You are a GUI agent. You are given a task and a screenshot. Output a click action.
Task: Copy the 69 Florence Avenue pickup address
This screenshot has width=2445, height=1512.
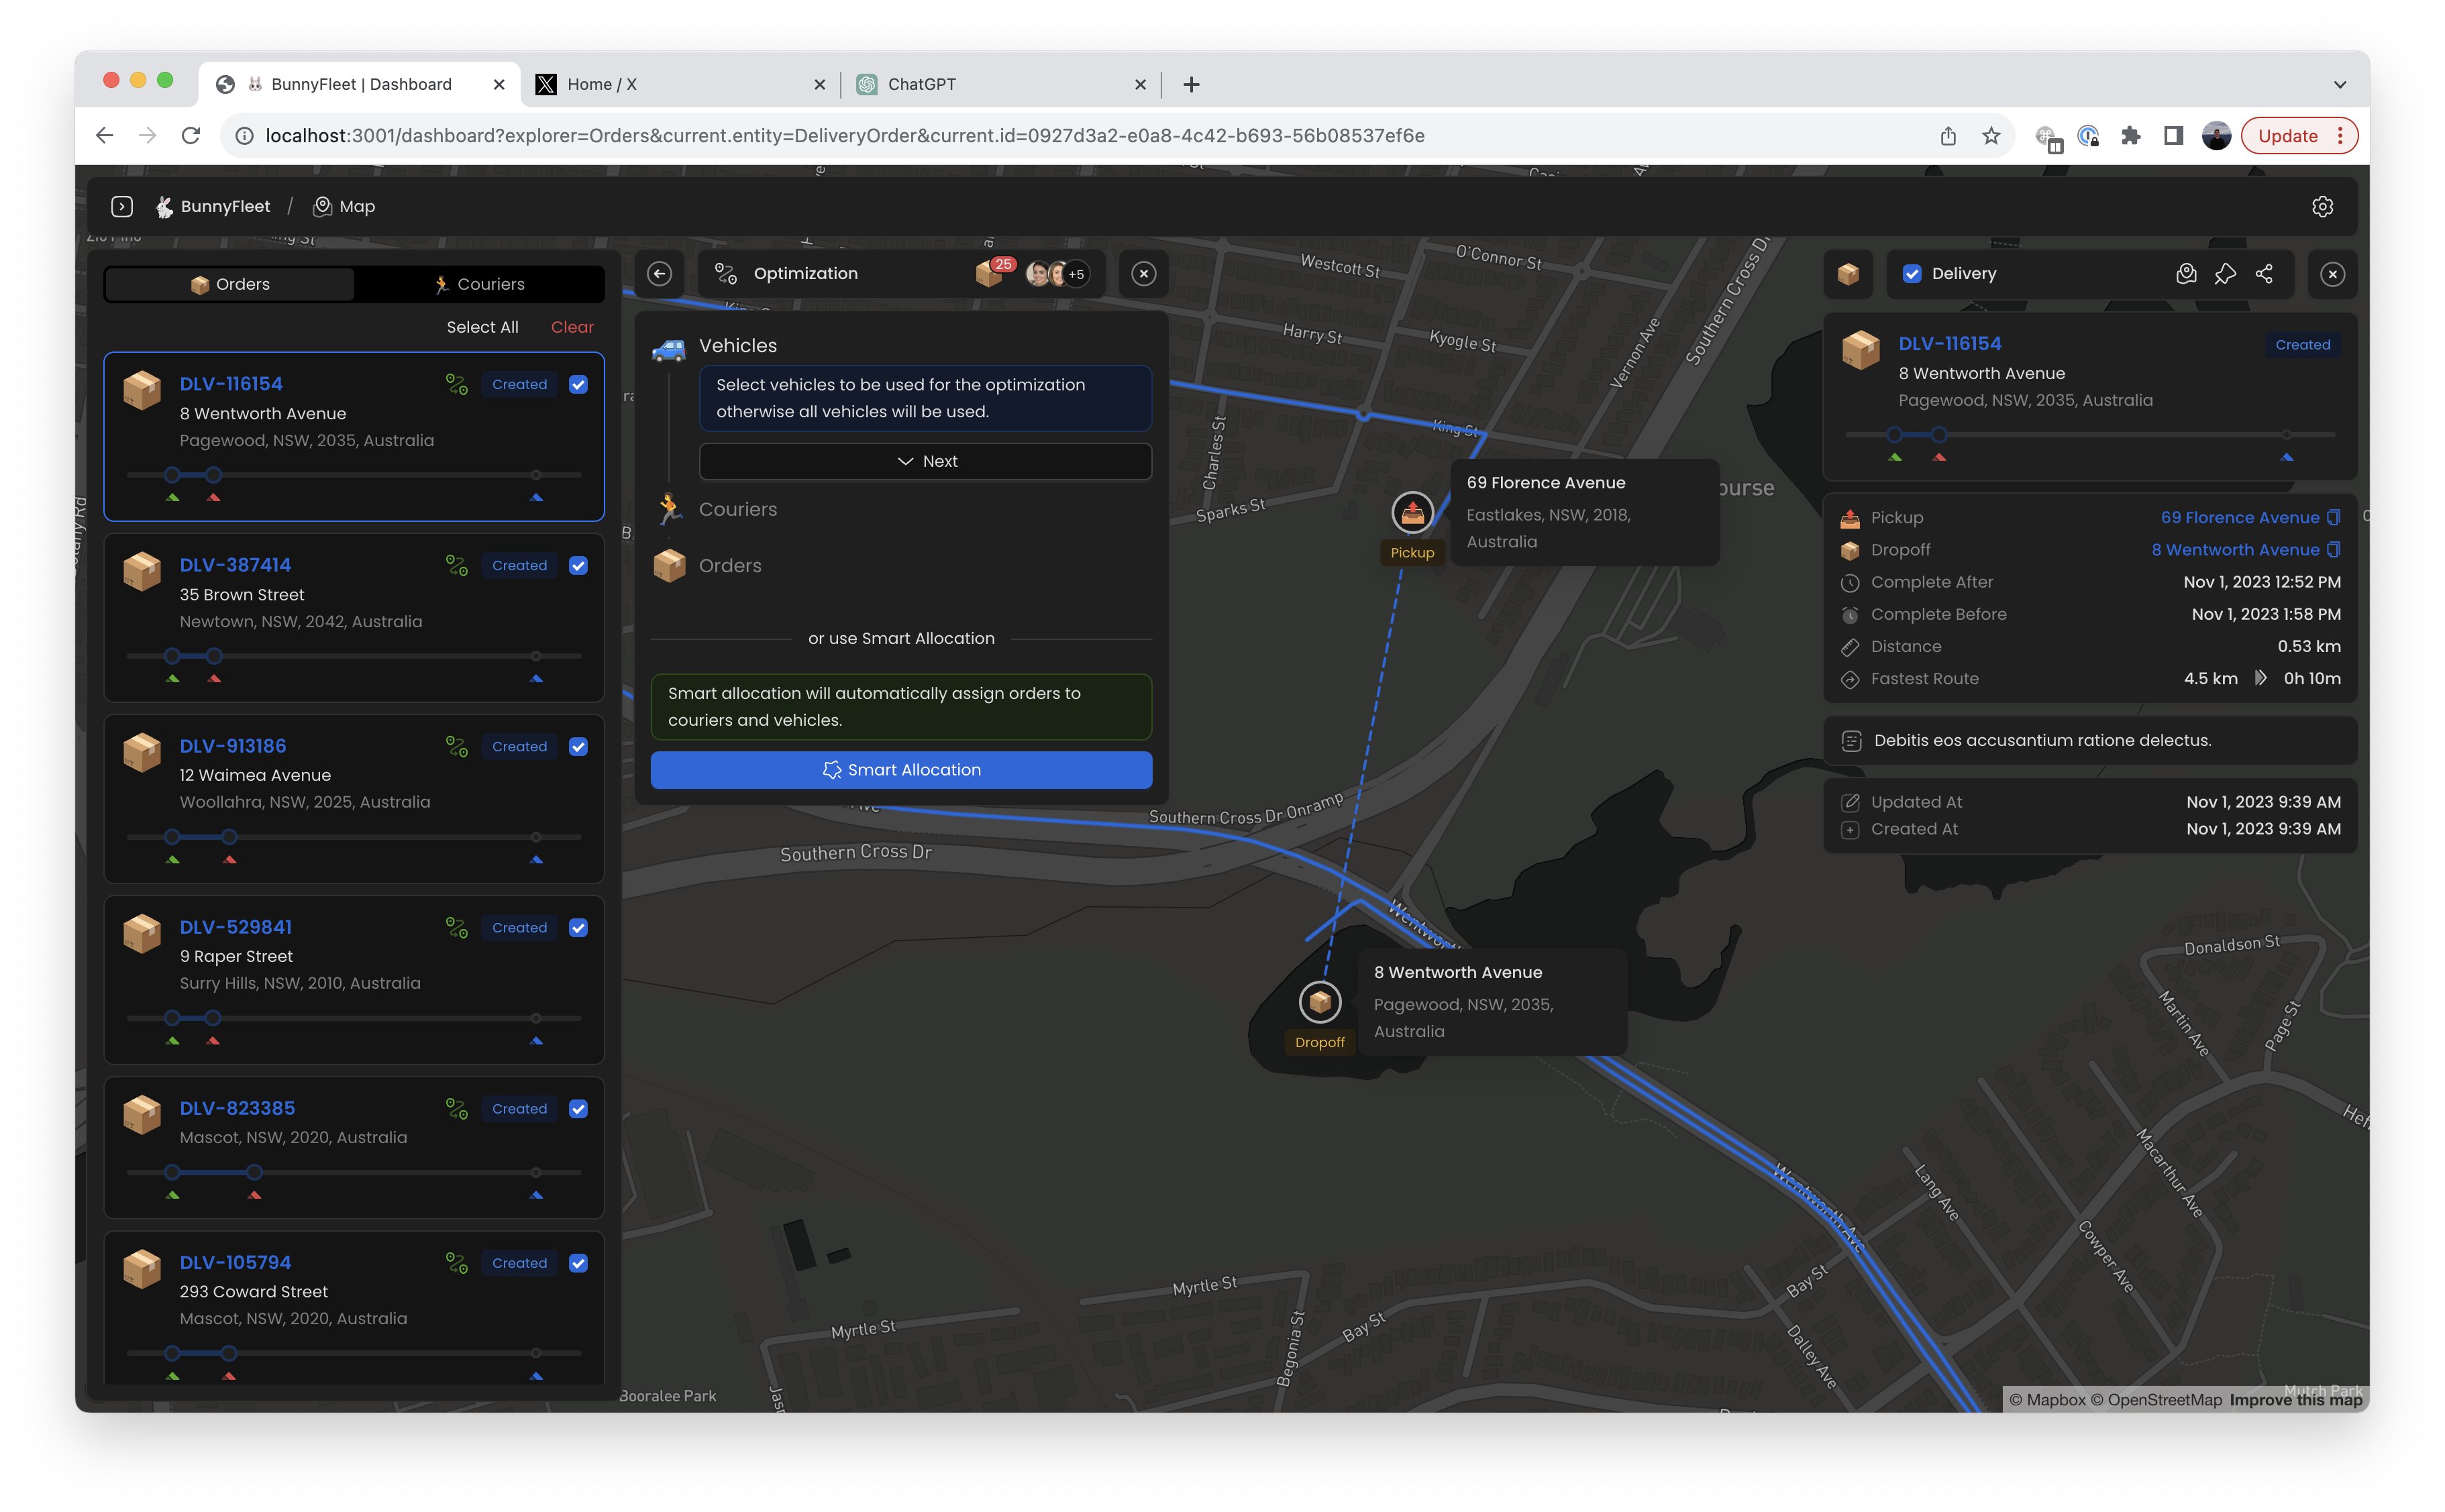coord(2334,518)
